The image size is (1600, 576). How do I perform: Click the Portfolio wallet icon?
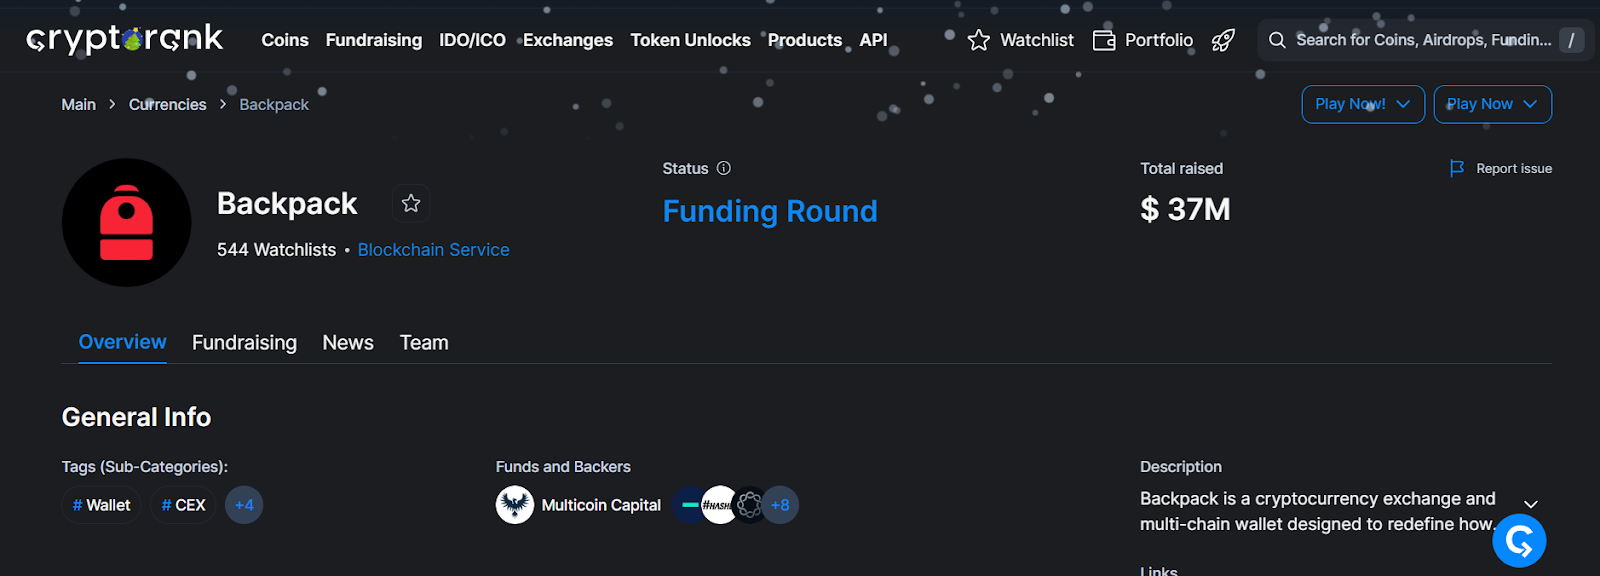(1104, 40)
